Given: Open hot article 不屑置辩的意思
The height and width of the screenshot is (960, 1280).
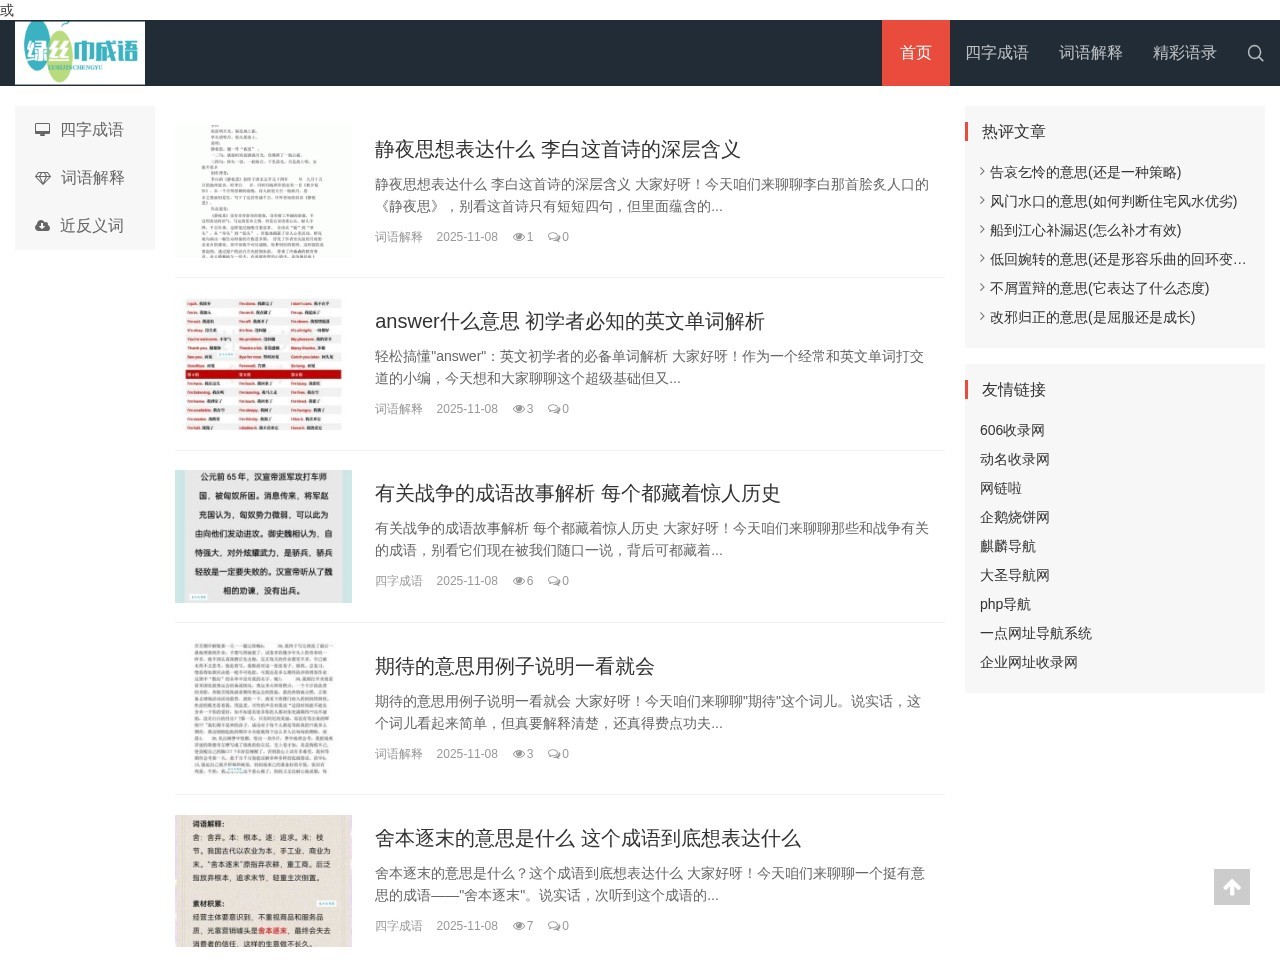Looking at the screenshot, I should pyautogui.click(x=1099, y=289).
